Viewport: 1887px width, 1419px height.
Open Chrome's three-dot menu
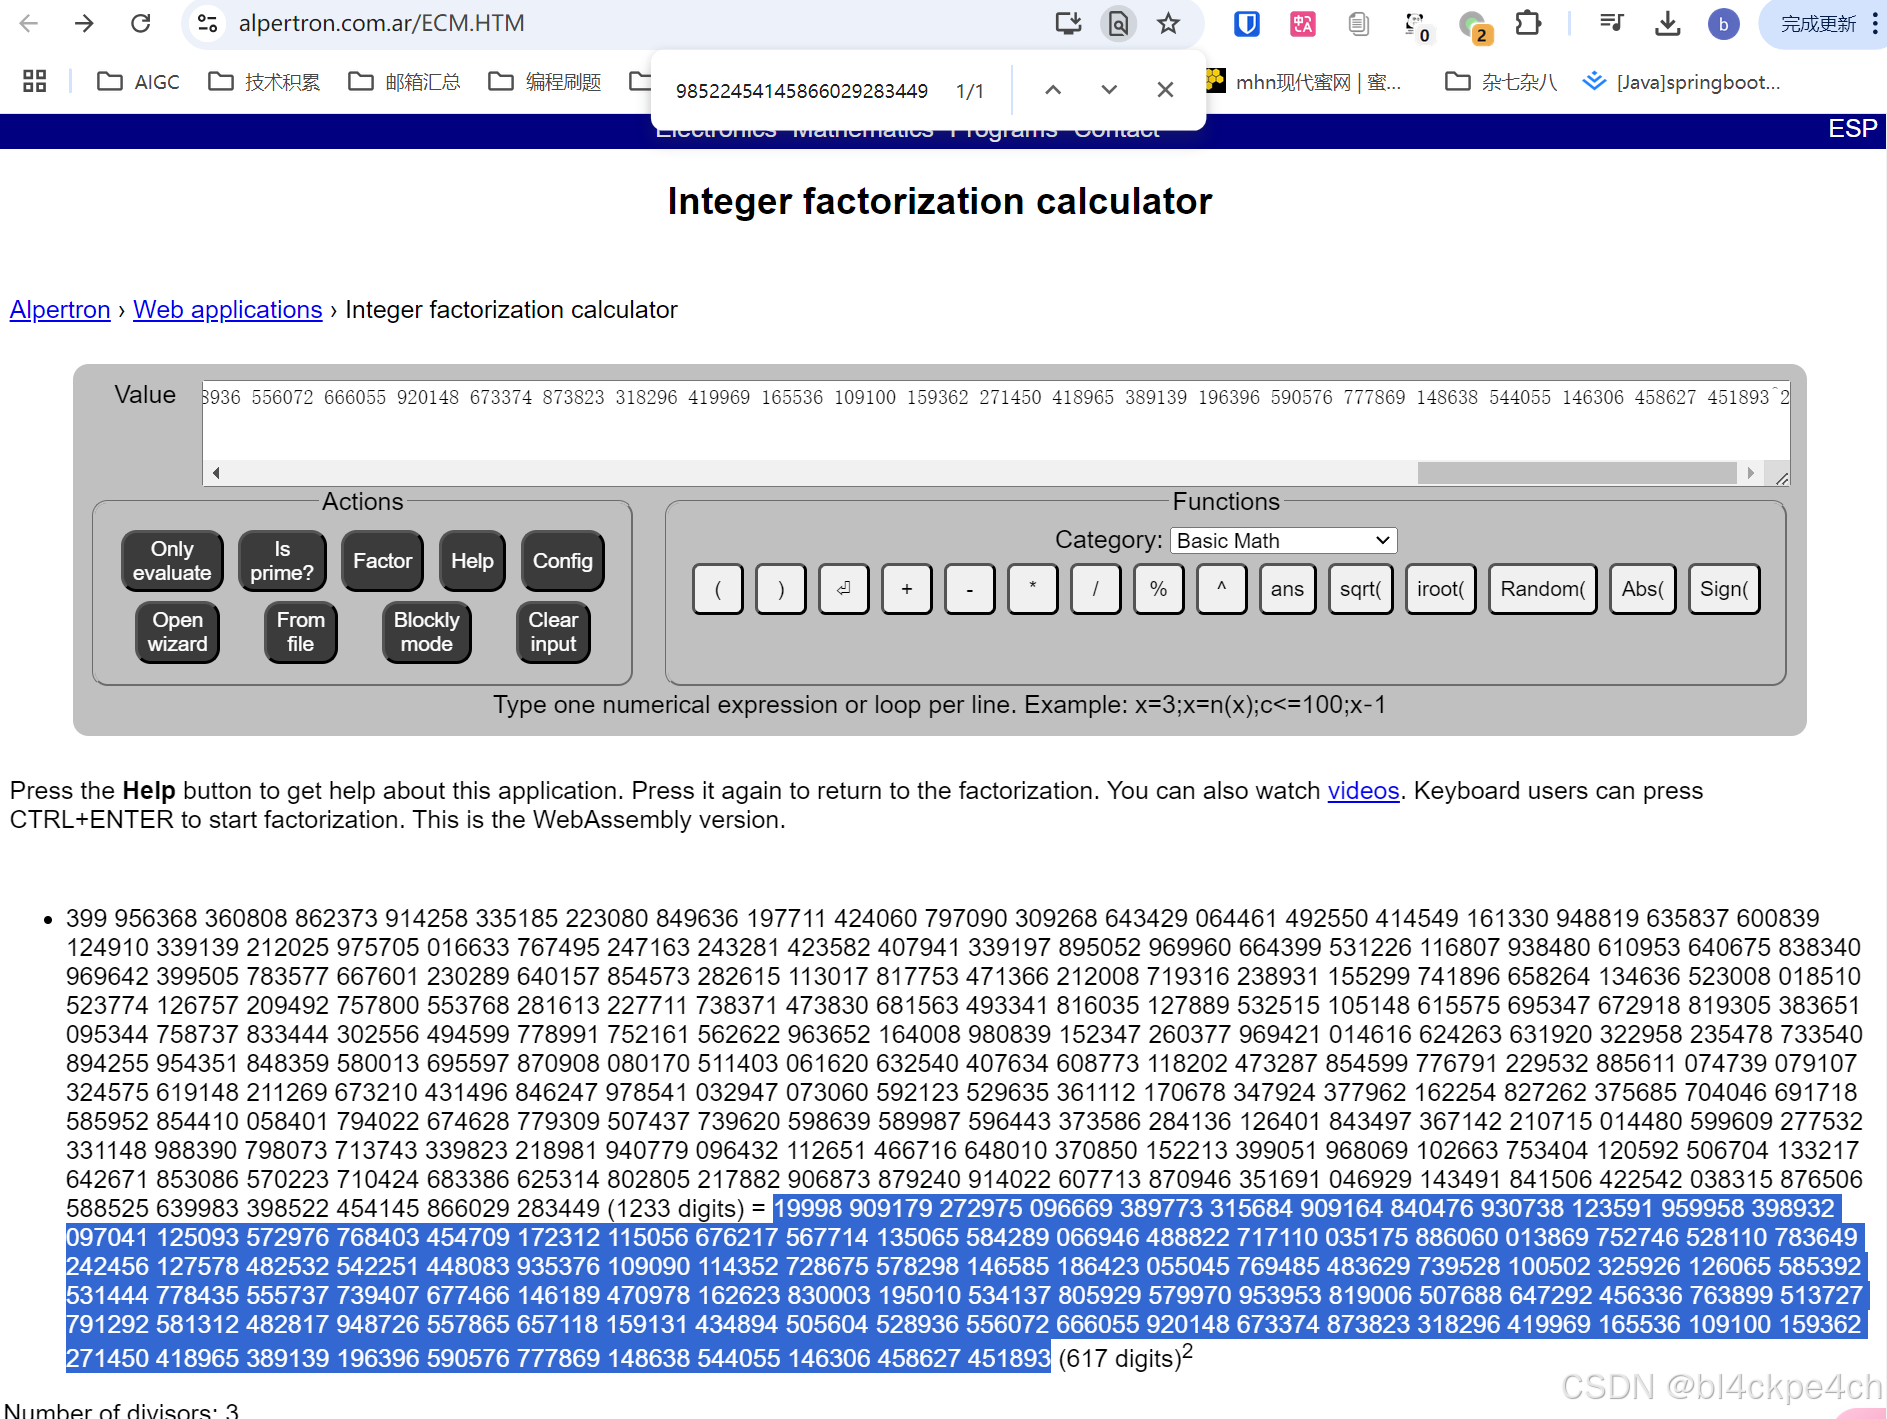pyautogui.click(x=1878, y=23)
